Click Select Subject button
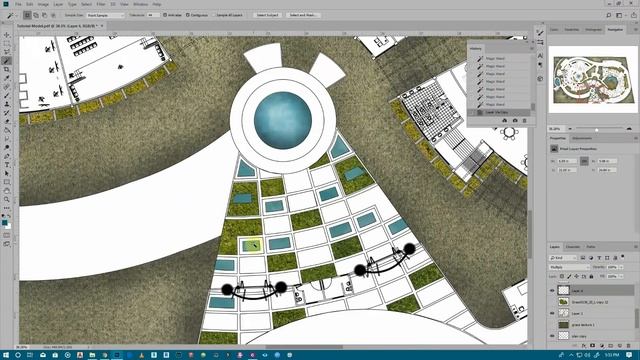 tap(268, 15)
